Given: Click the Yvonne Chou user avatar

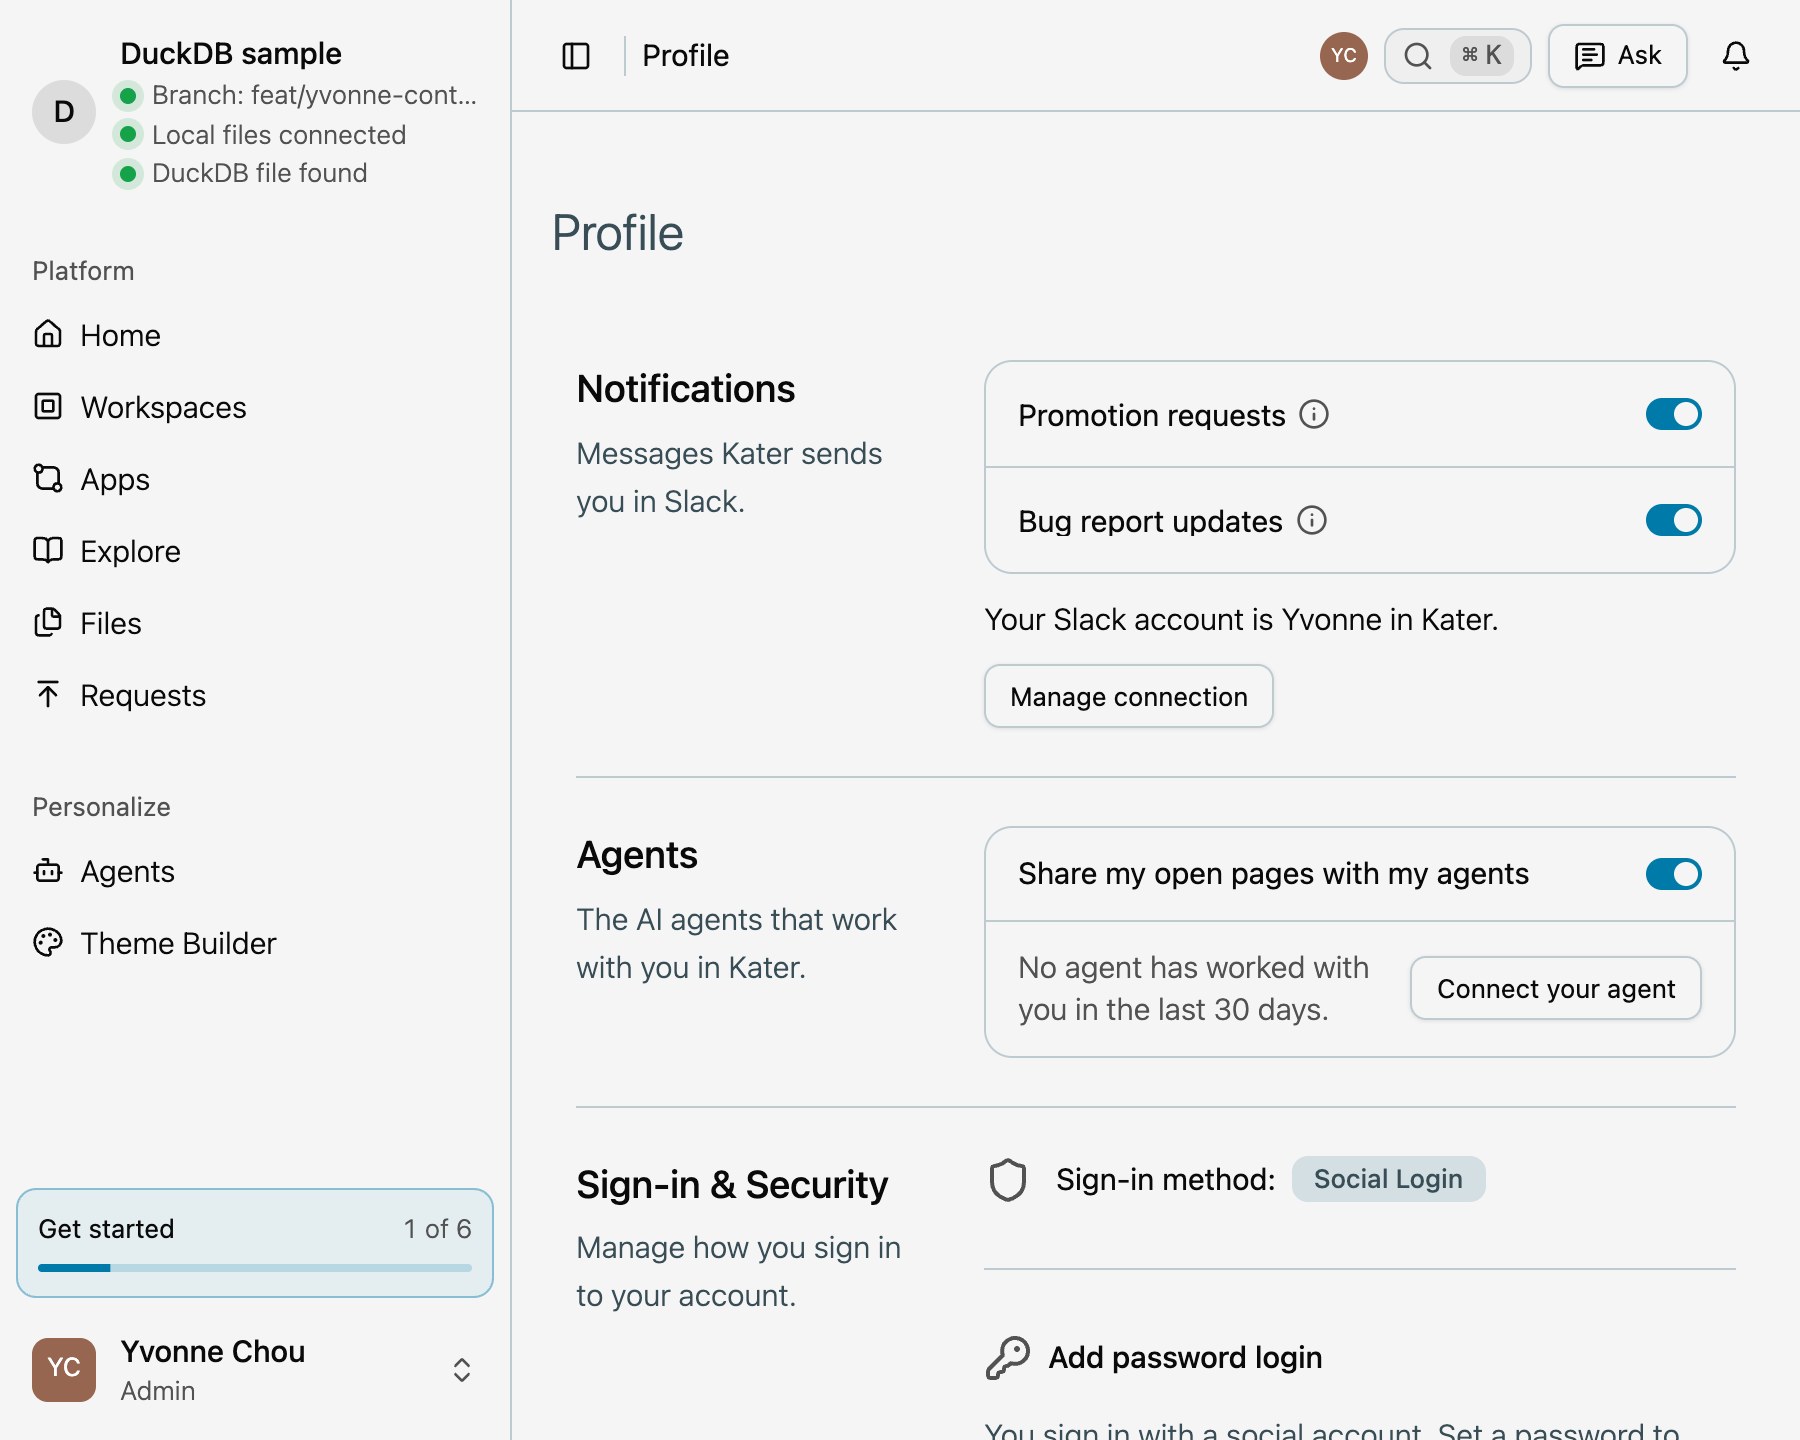Looking at the screenshot, I should click(x=64, y=1370).
